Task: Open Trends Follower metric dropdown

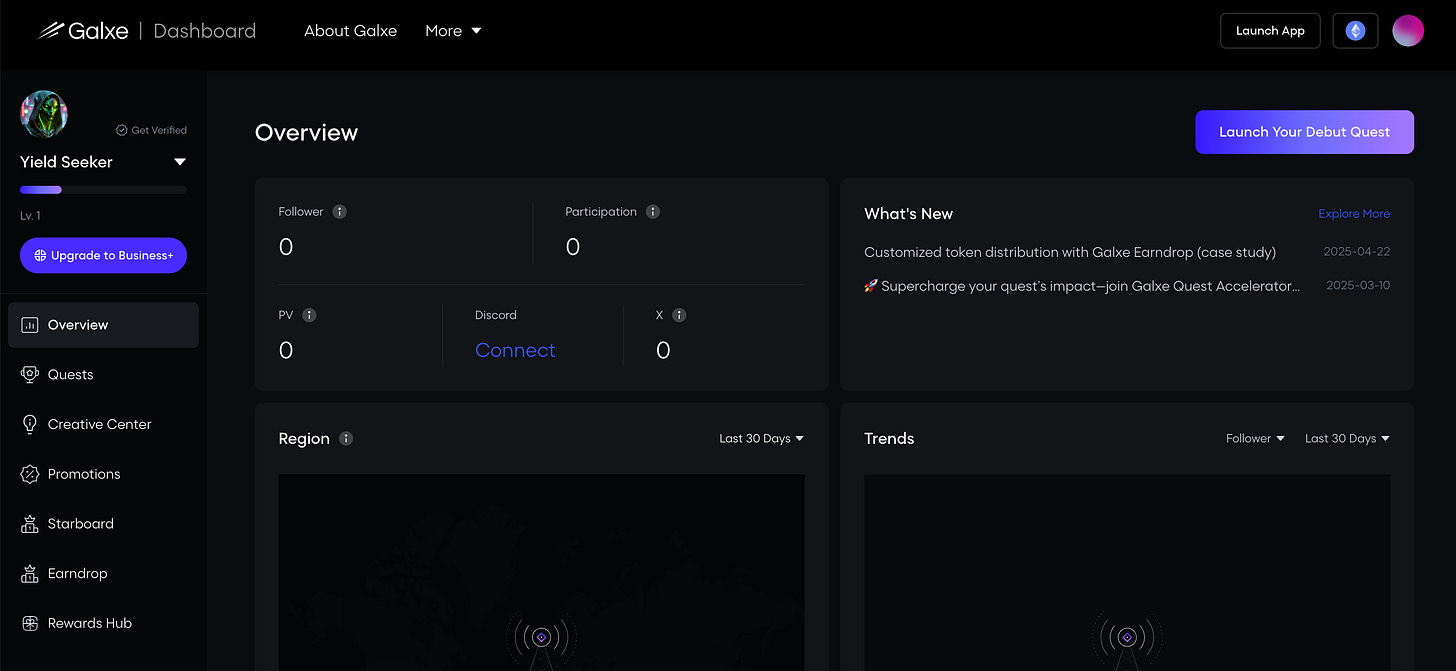Action: click(x=1255, y=439)
